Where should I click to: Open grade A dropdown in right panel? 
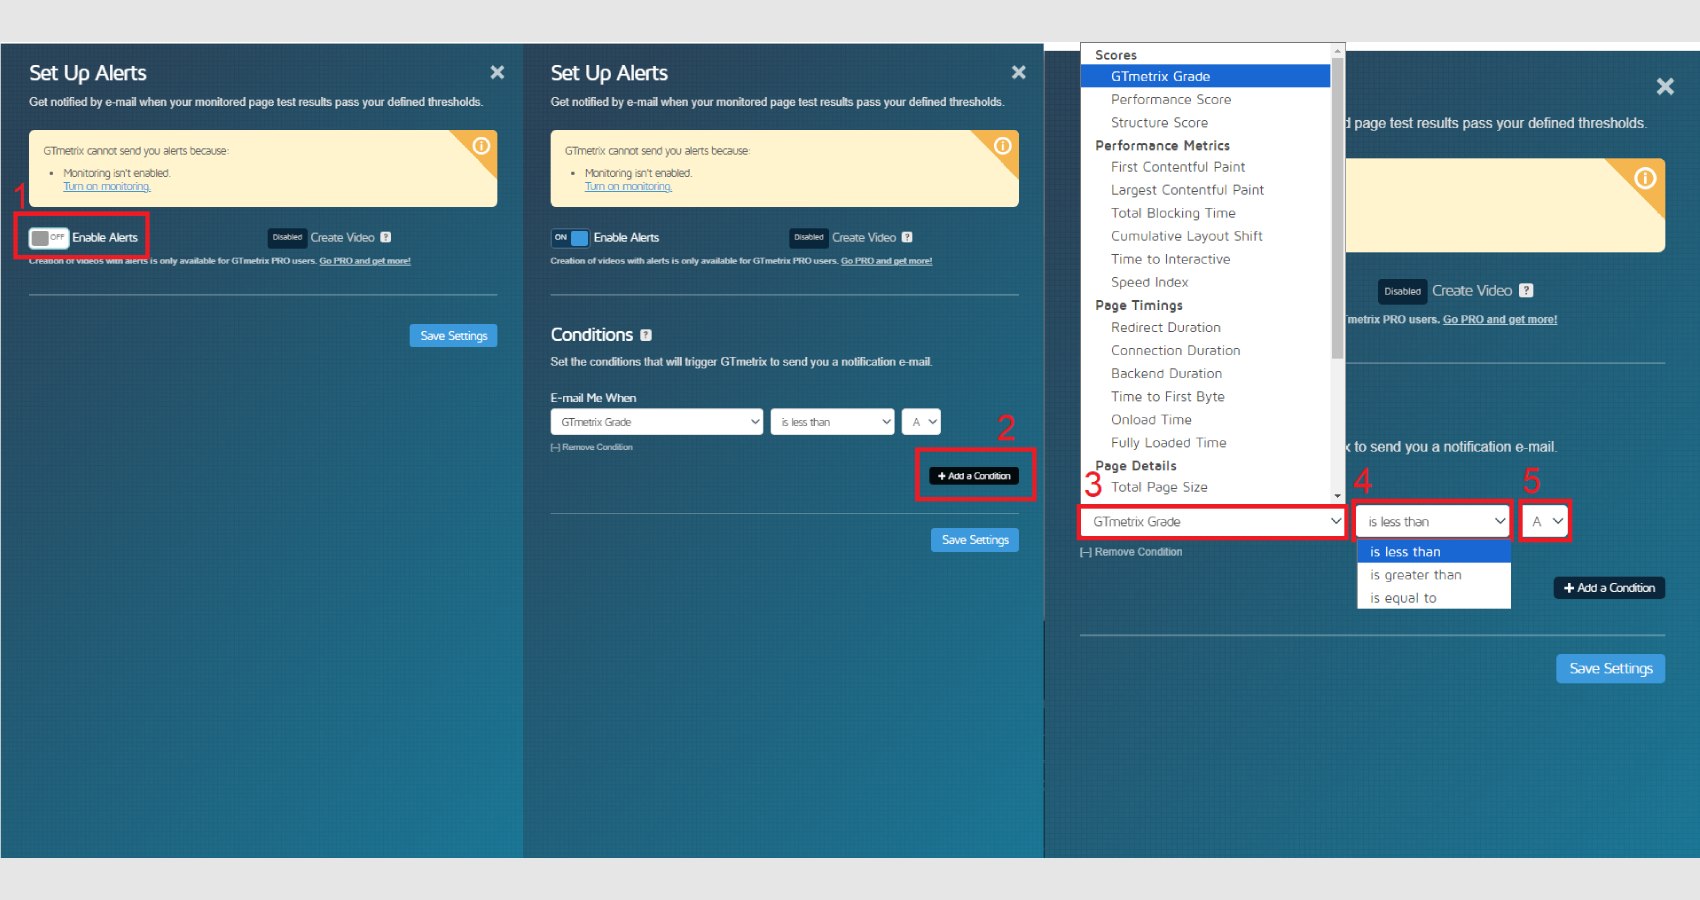(x=1545, y=522)
